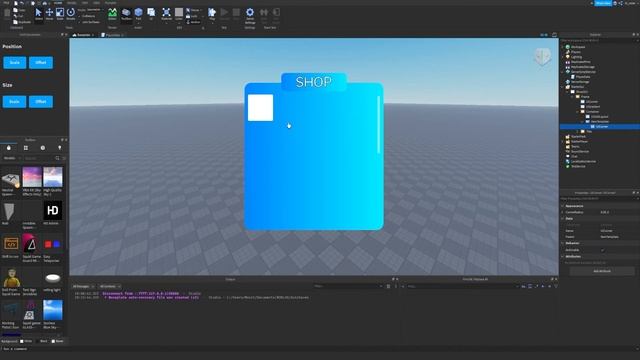This screenshot has width=640, height=360.
Task: Collapse the Appearance properties section
Action: (562, 206)
